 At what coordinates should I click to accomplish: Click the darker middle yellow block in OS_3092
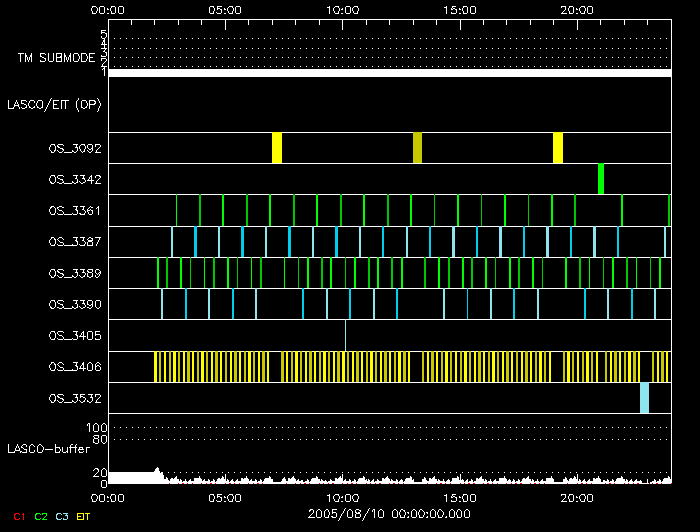coord(418,148)
